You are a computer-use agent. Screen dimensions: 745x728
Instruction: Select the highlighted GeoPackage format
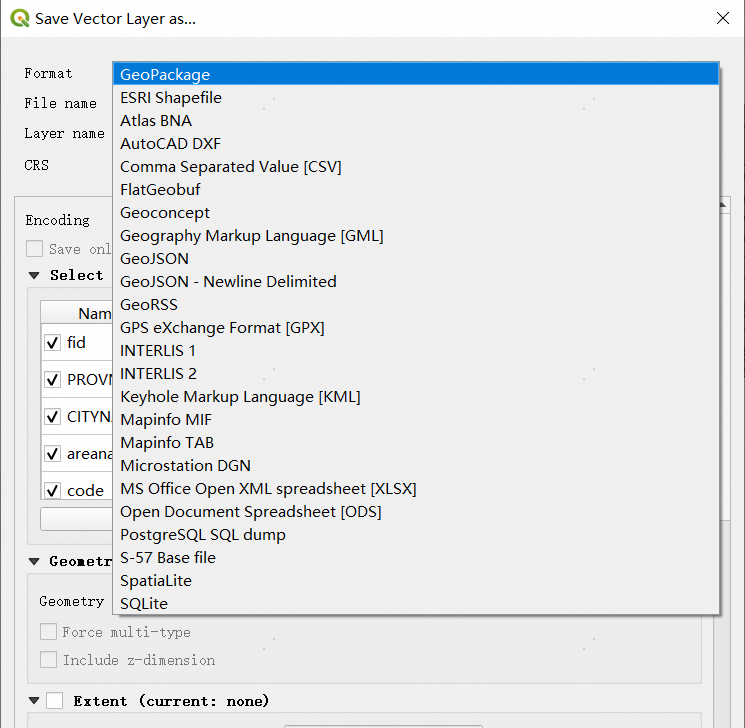point(165,75)
